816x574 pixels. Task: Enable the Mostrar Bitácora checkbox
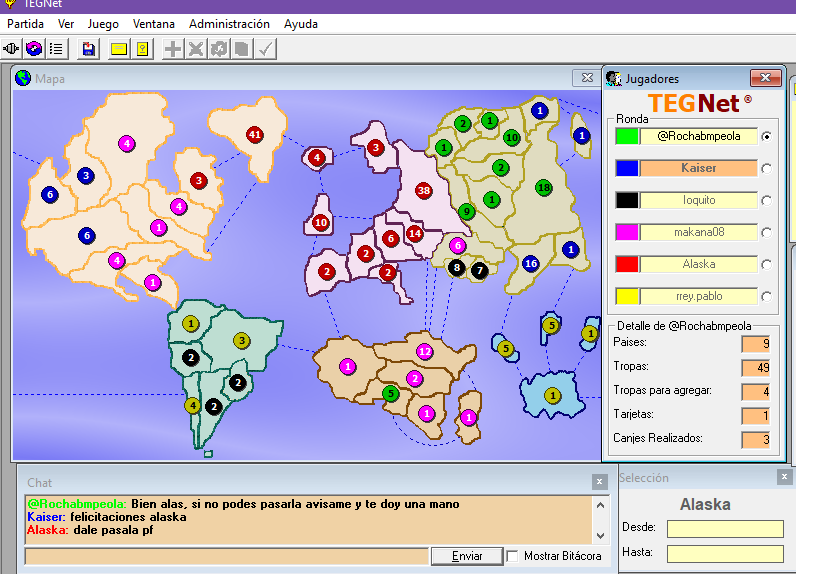point(513,556)
